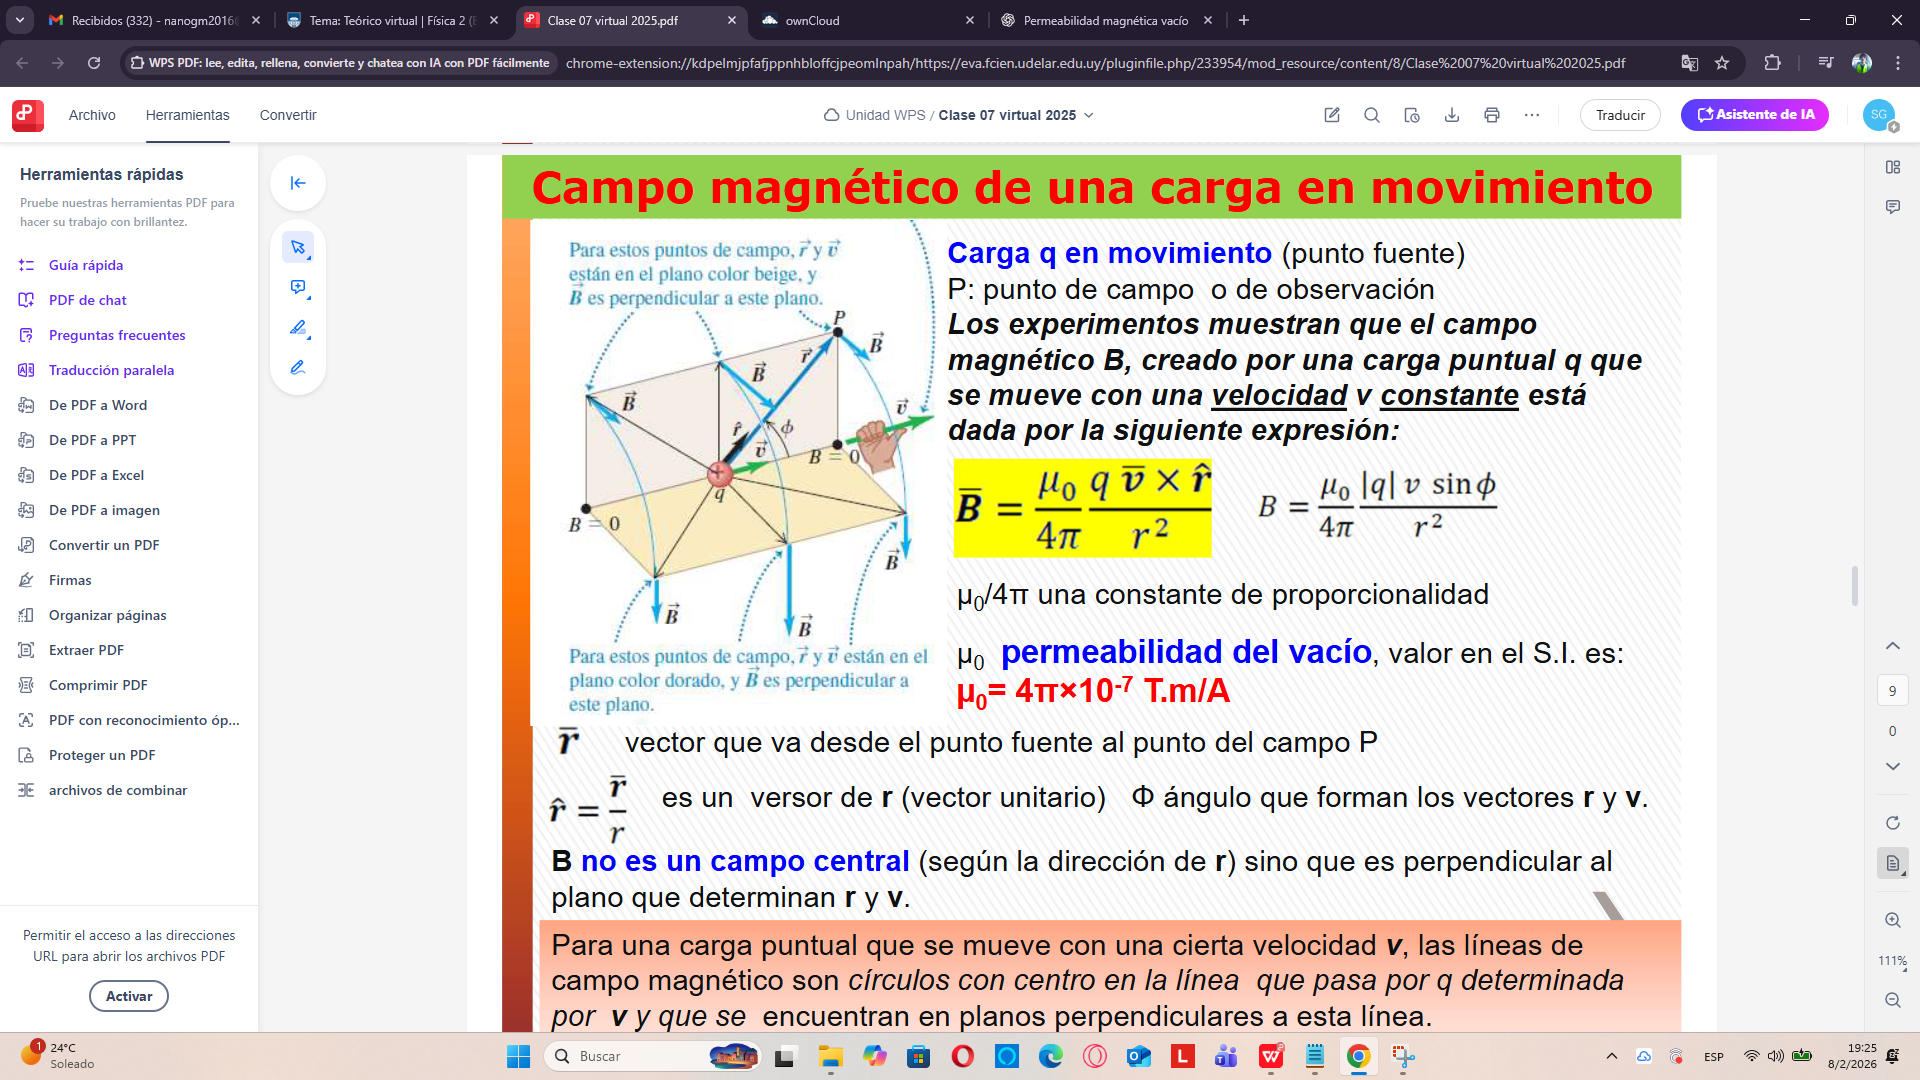Open the comment annotation tool

(x=297, y=288)
